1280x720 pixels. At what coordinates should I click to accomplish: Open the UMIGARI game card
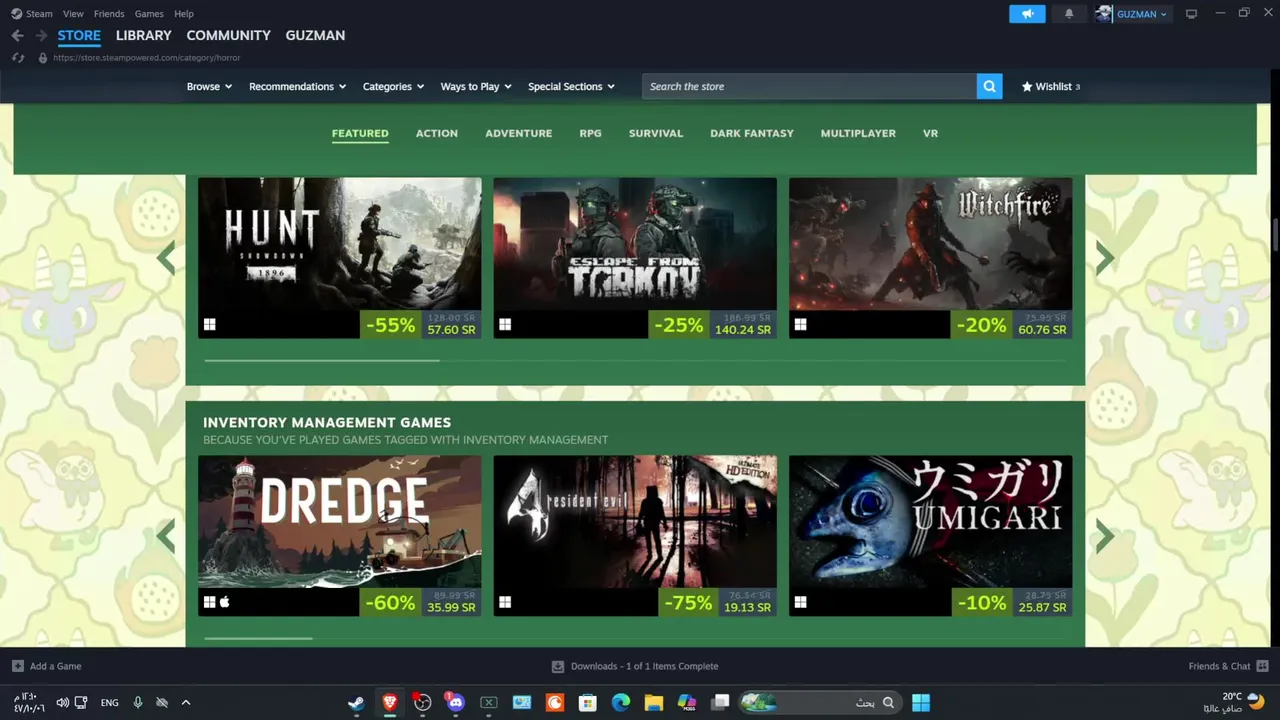(930, 536)
